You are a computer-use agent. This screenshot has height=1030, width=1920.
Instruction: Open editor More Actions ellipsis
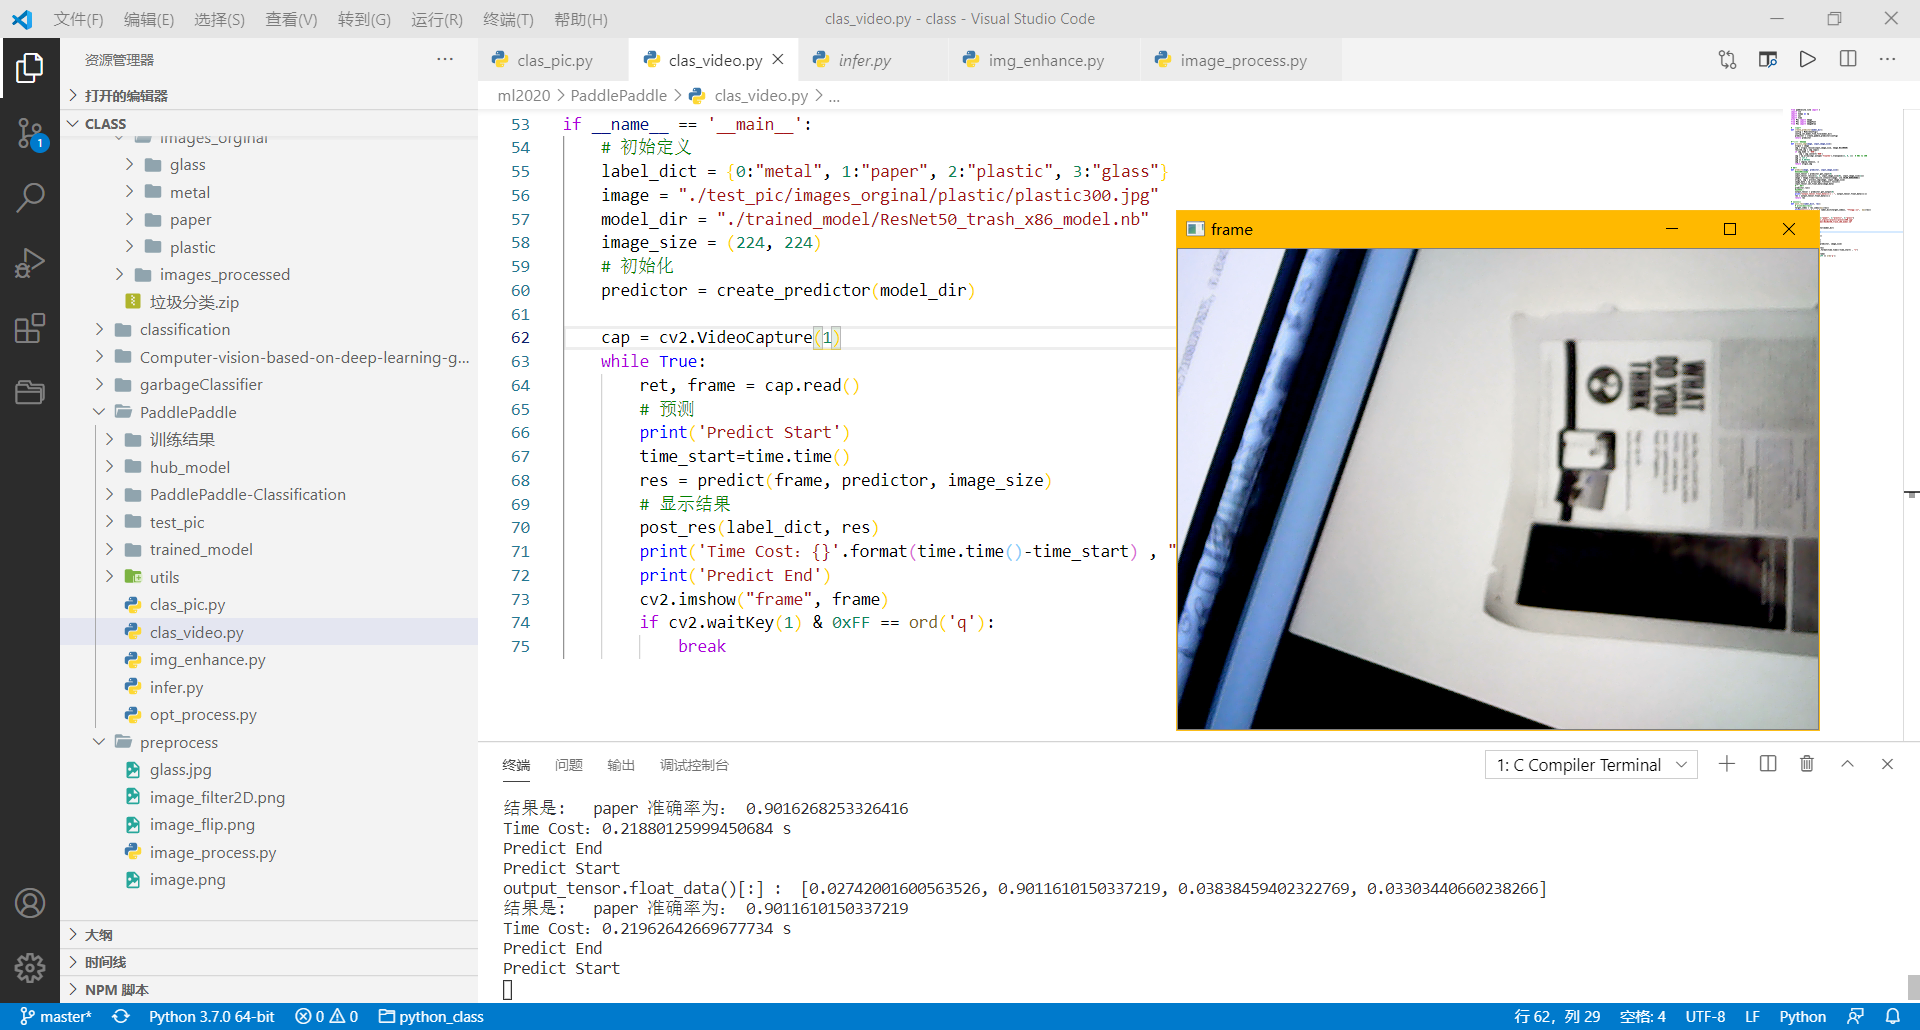(1887, 60)
